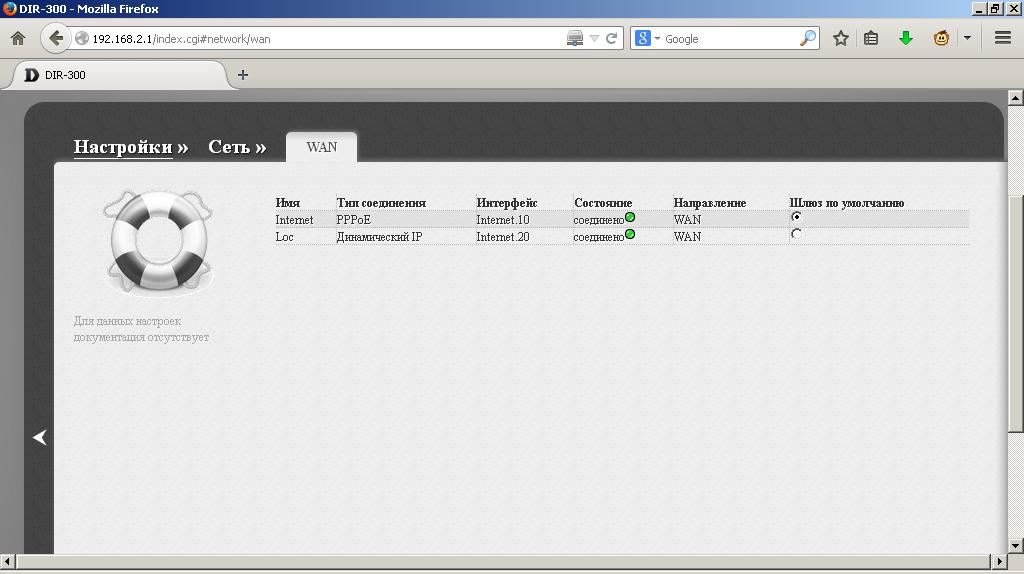Open Greasemonkey dropdown arrow

[967, 39]
